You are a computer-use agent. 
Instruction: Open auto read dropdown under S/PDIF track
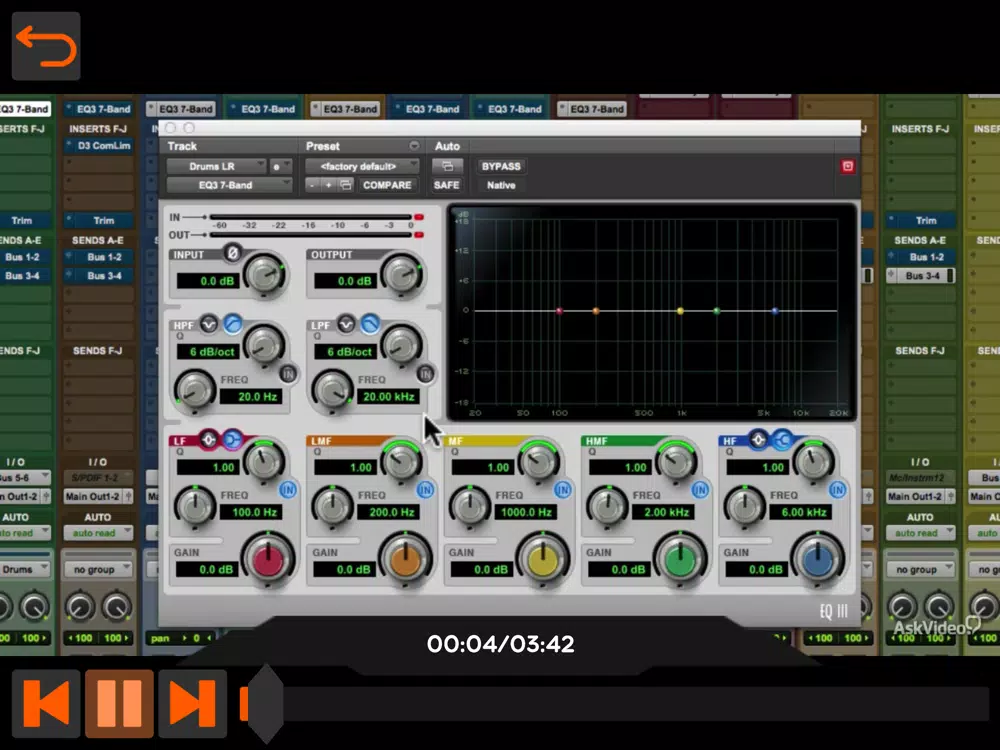pyautogui.click(x=98, y=533)
